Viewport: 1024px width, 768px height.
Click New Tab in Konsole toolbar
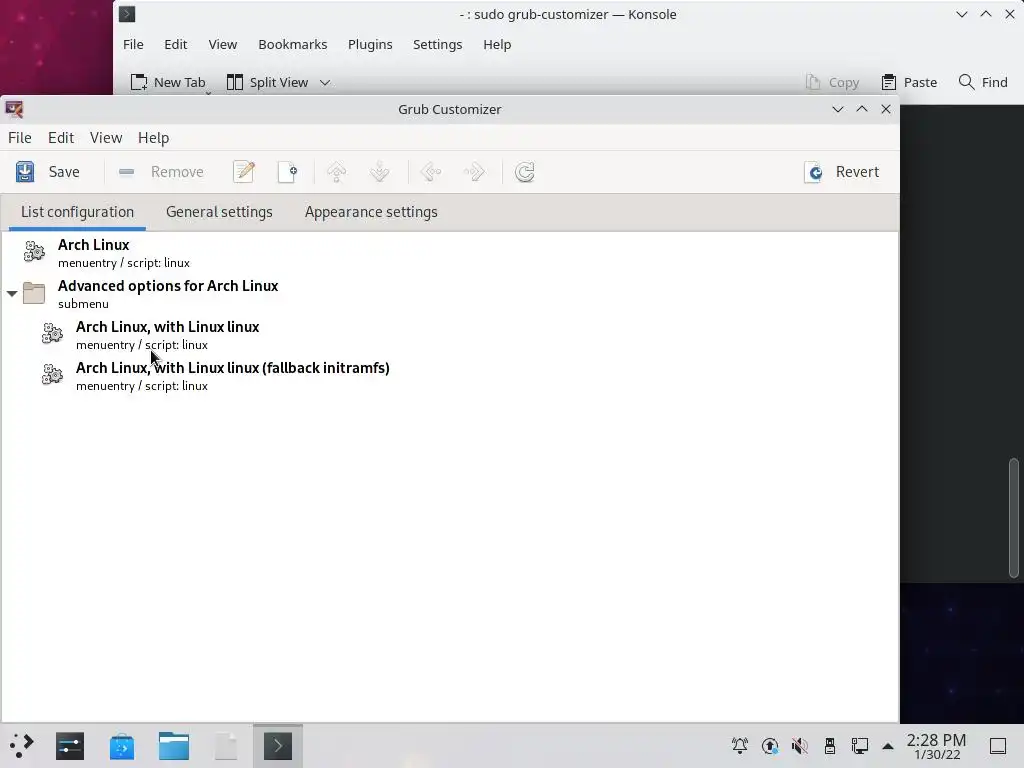coord(168,82)
